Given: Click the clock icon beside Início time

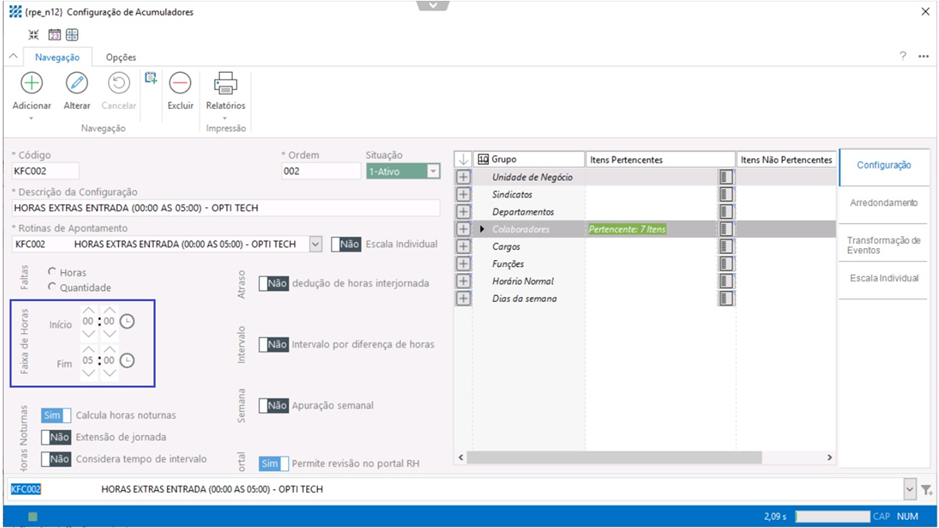Looking at the screenshot, I should [x=127, y=322].
